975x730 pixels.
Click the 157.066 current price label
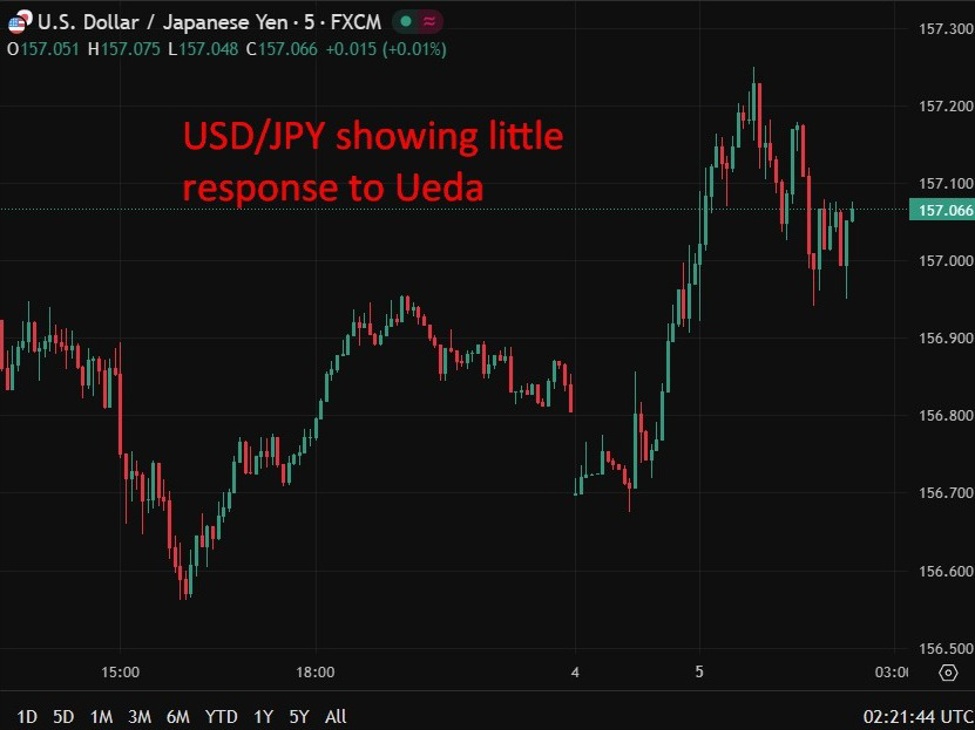click(944, 211)
